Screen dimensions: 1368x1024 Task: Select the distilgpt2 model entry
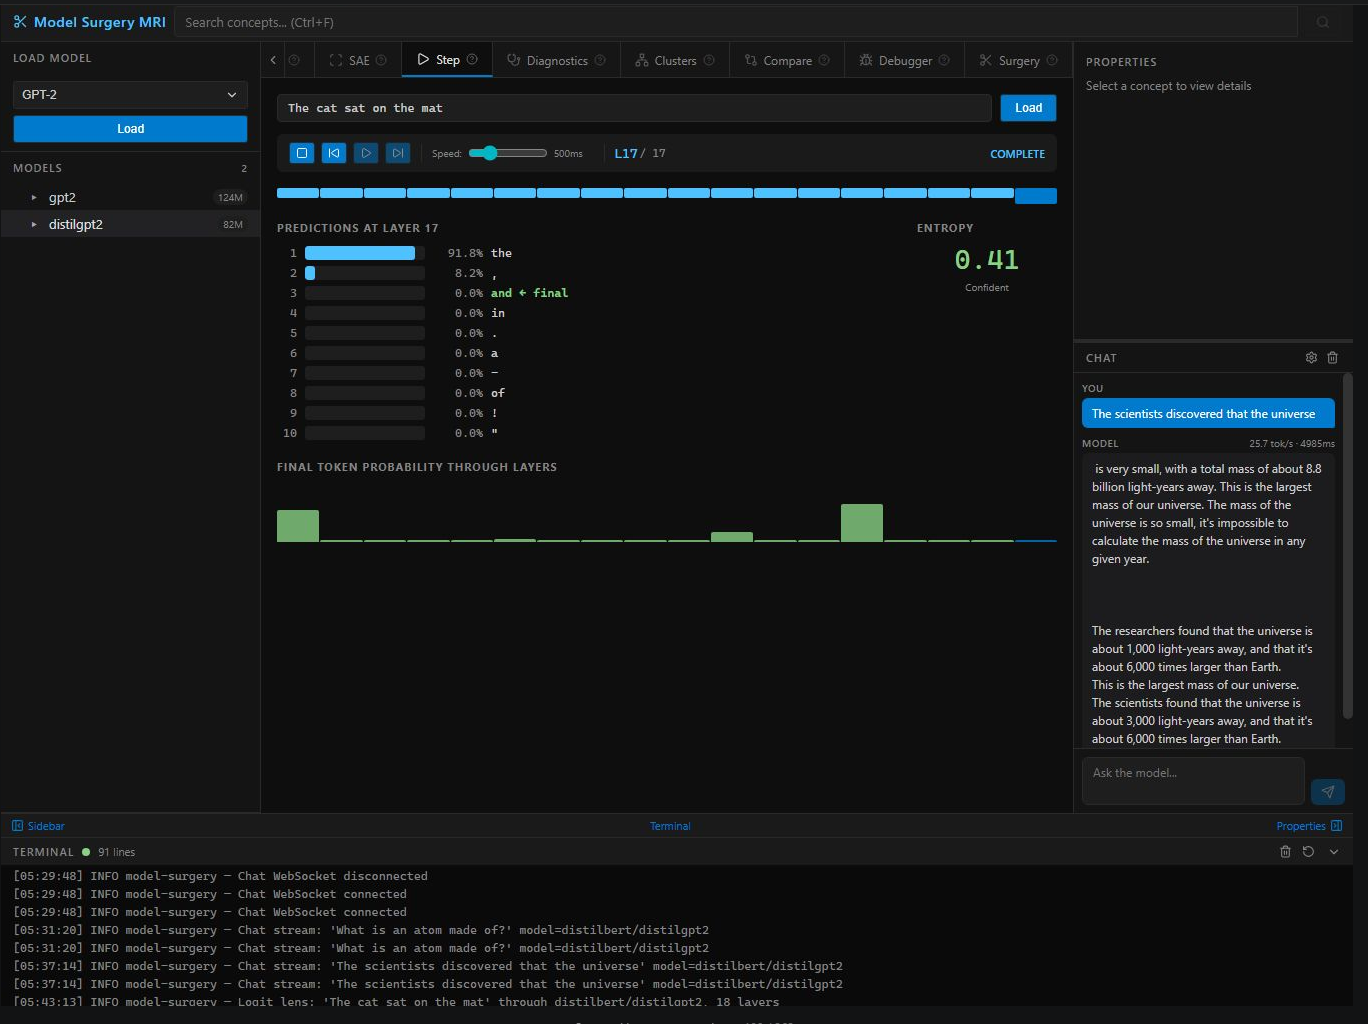pyautogui.click(x=76, y=224)
